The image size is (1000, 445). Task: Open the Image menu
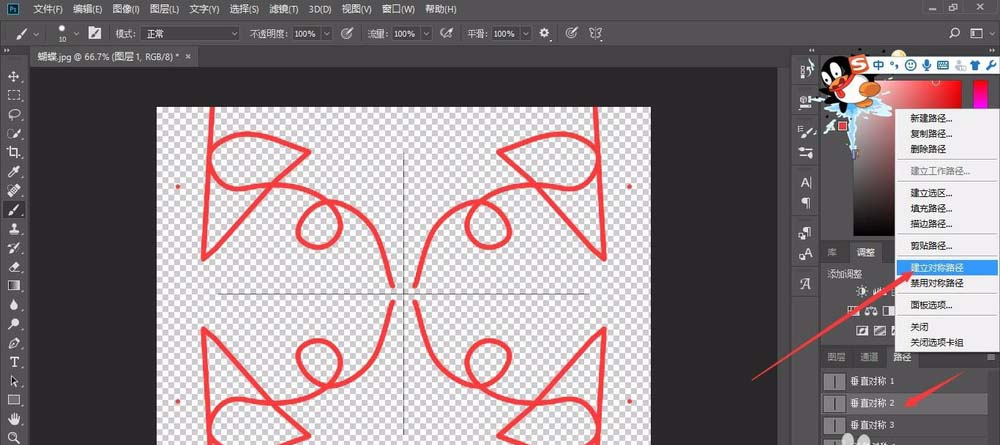(126, 9)
